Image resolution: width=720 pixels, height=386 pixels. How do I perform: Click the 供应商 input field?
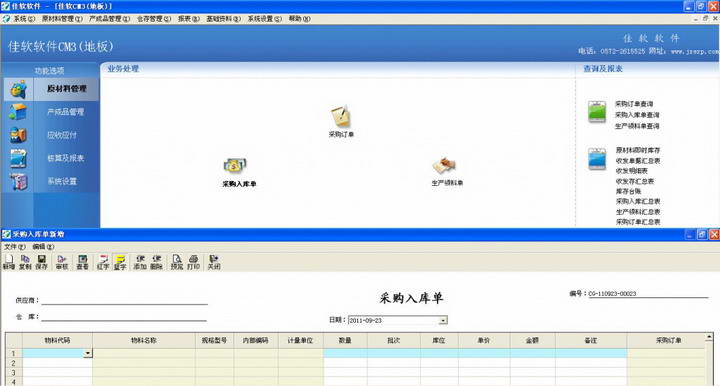pyautogui.click(x=124, y=300)
